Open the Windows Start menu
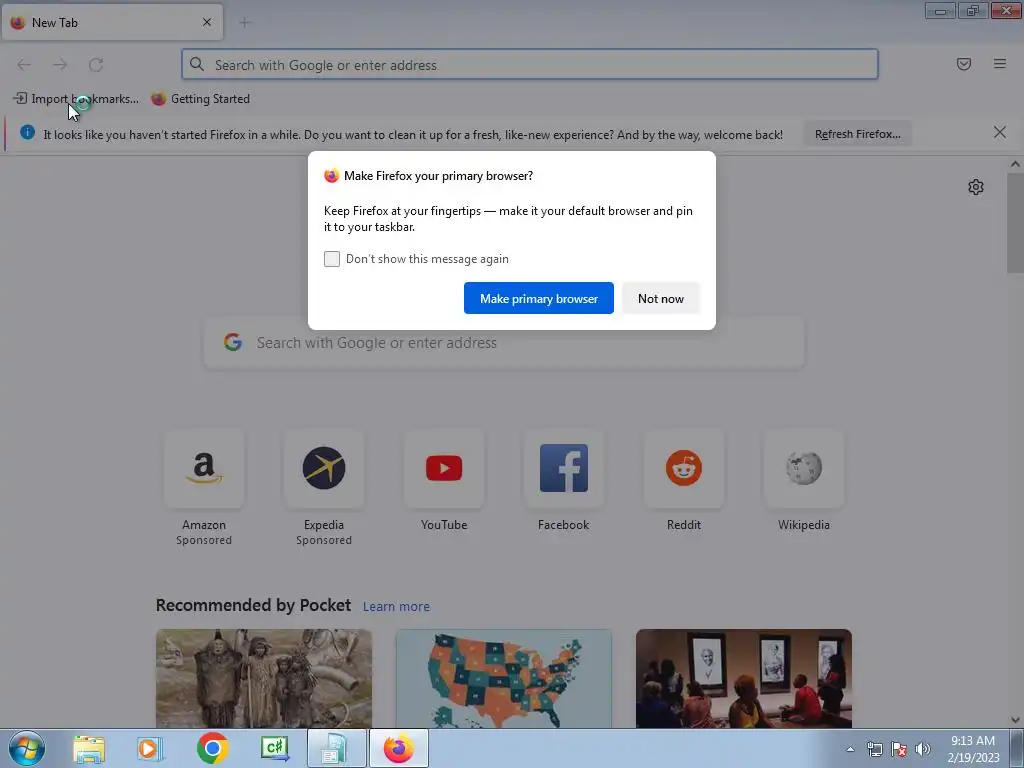The height and width of the screenshot is (768, 1024). click(27, 748)
